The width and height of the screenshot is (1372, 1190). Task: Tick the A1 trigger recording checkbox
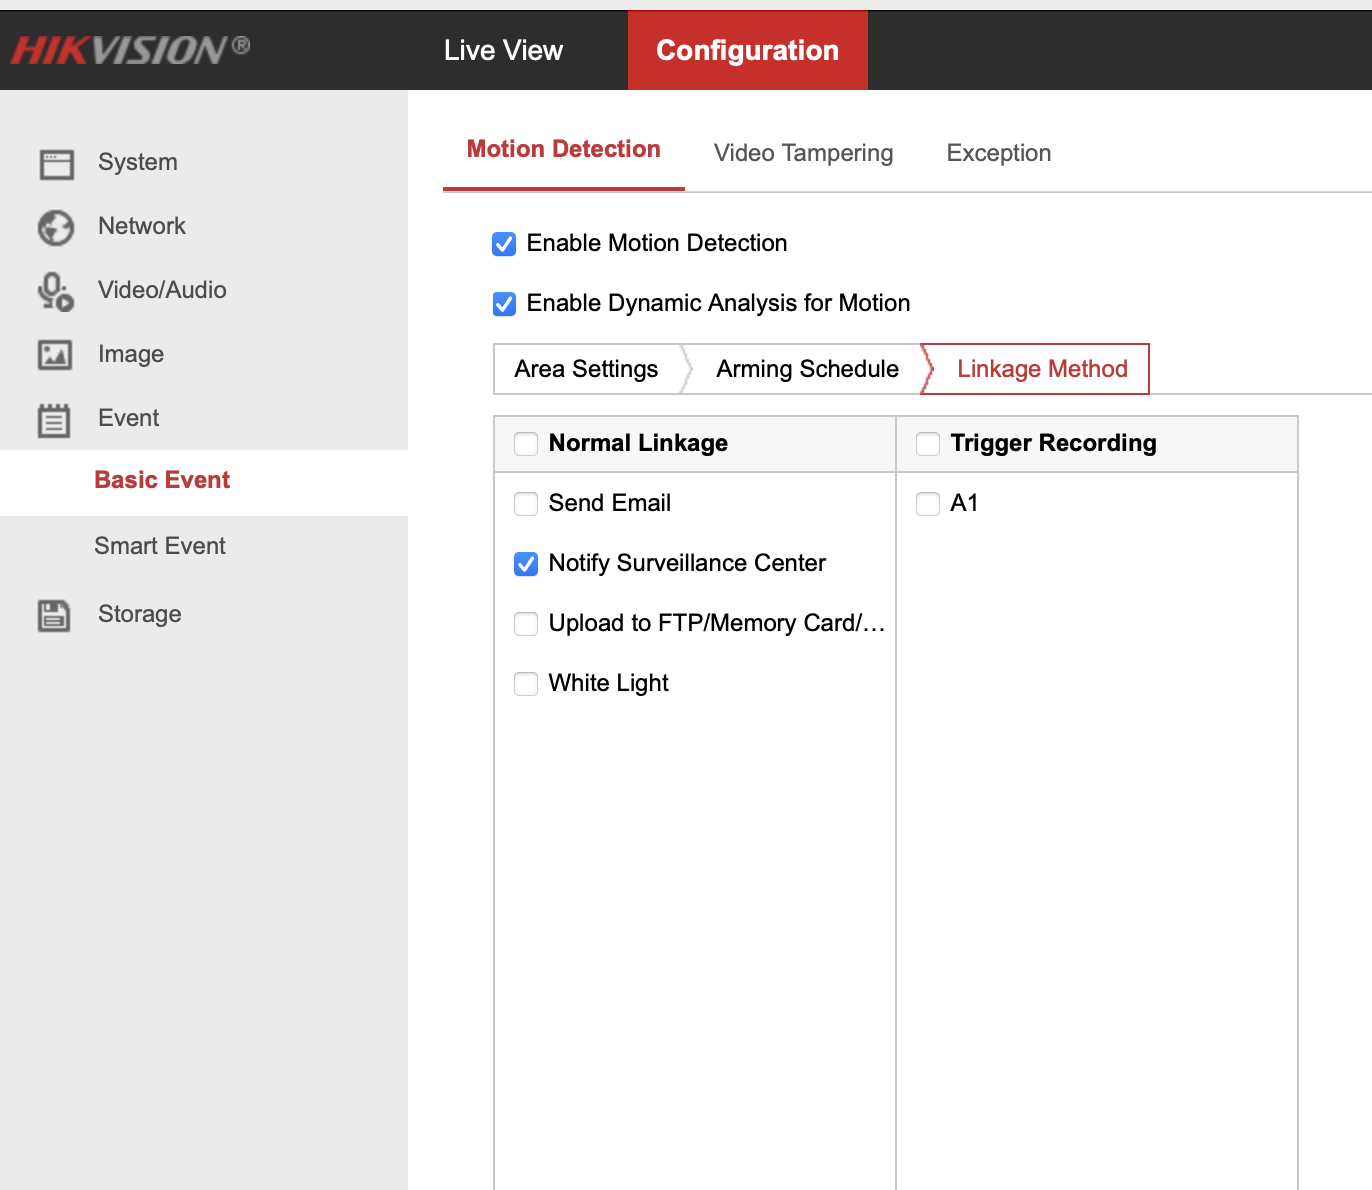click(928, 504)
